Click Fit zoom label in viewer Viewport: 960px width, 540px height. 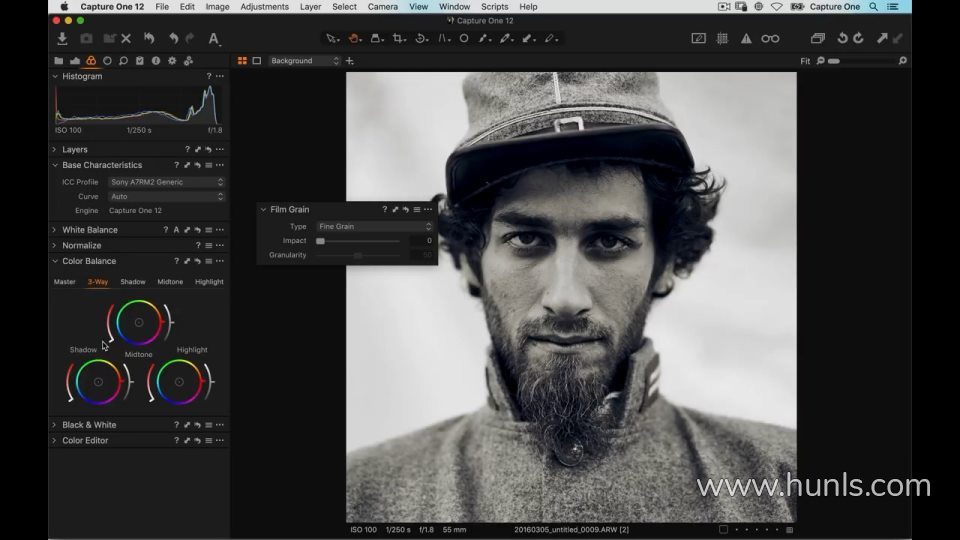[x=805, y=61]
